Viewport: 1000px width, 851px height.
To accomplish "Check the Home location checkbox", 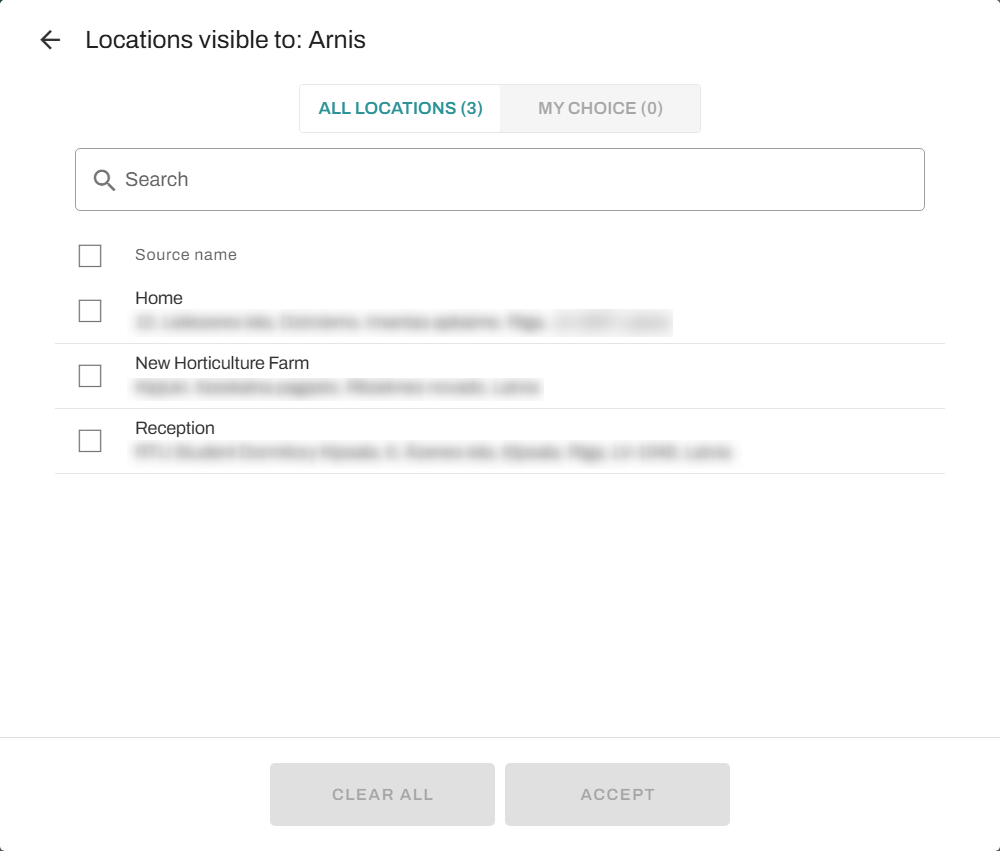I will 90,311.
